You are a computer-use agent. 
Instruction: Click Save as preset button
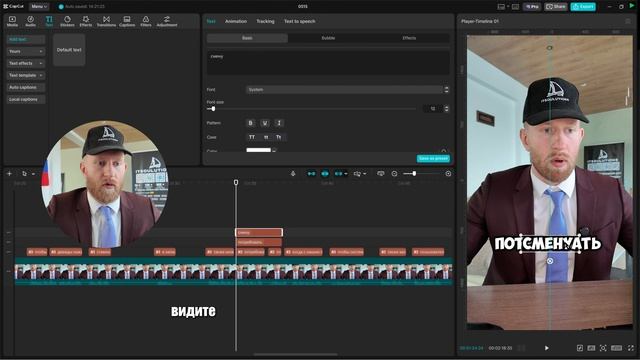433,158
